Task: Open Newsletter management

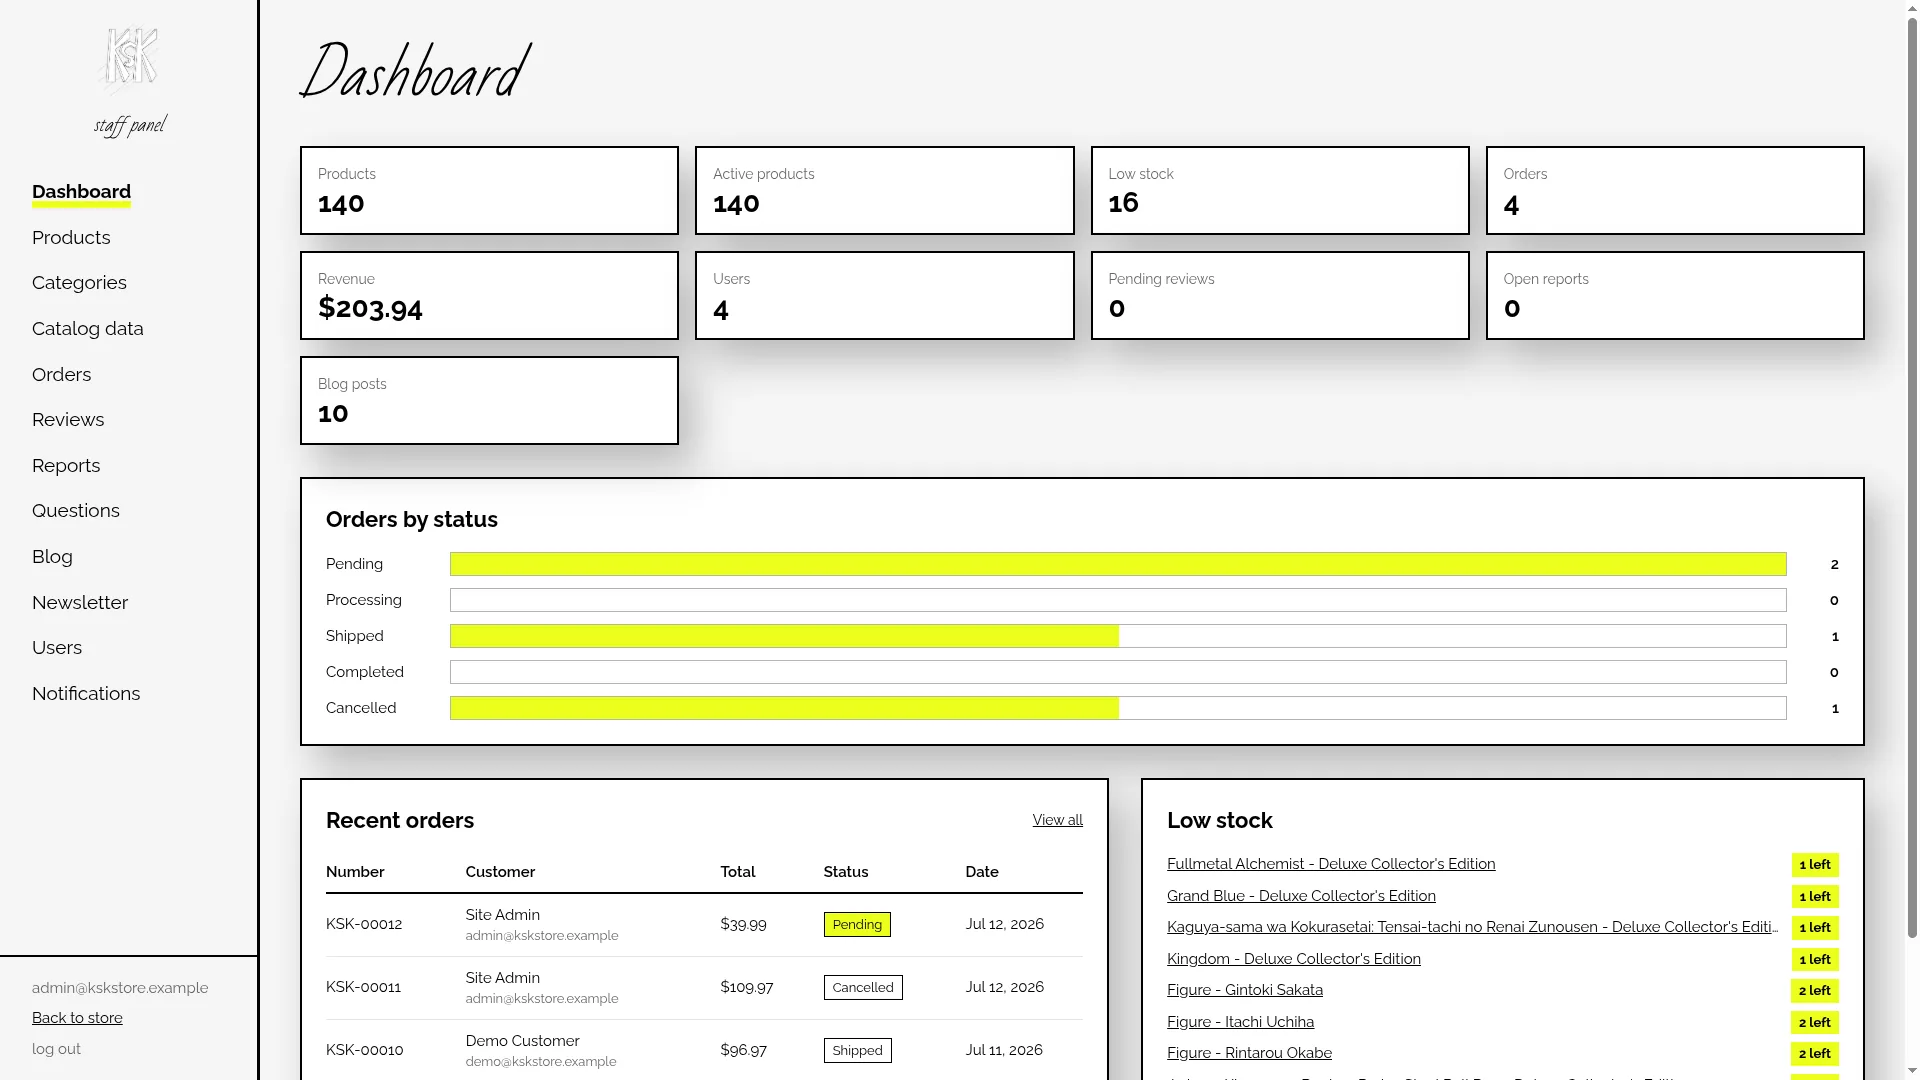Action: [80, 603]
